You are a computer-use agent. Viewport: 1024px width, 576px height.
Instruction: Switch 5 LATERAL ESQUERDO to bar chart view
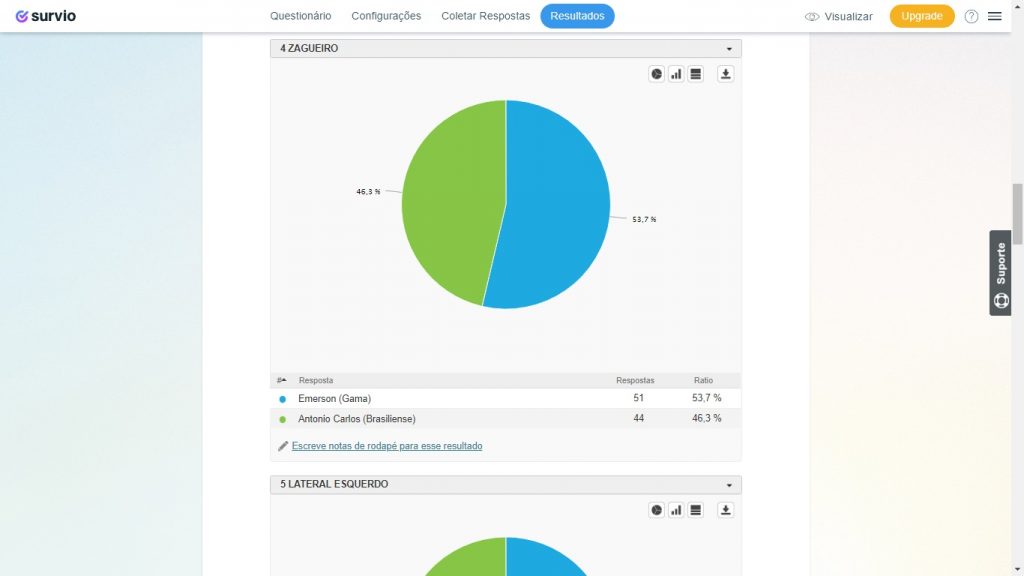pos(676,511)
